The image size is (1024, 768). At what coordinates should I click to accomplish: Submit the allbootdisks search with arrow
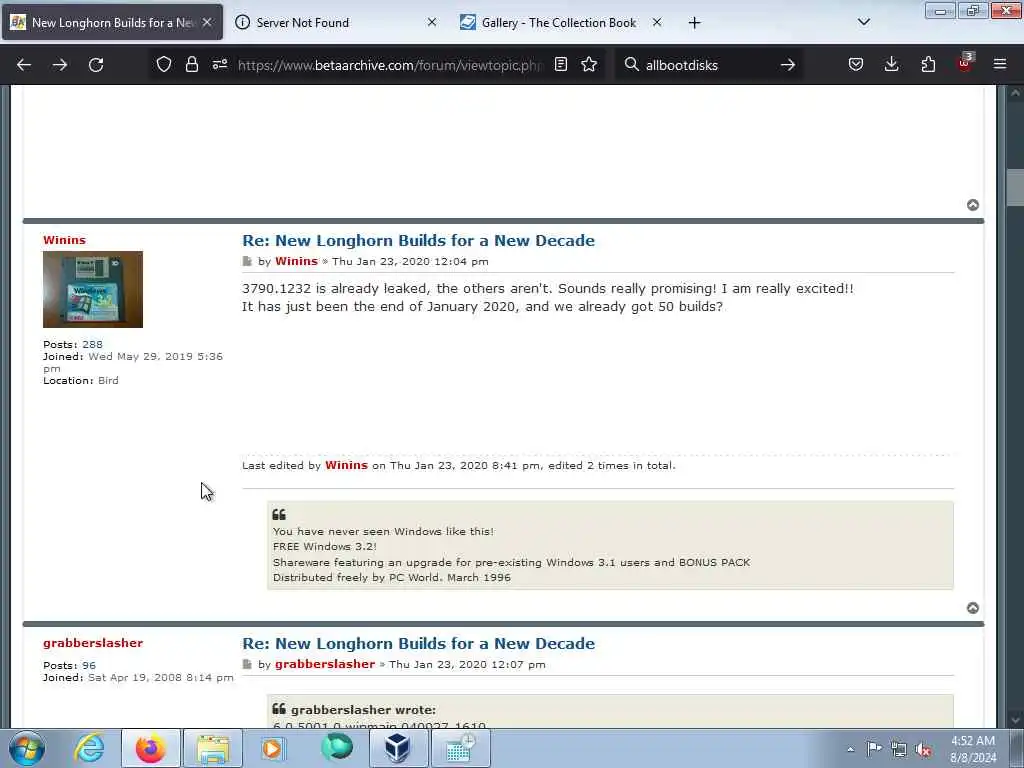click(788, 65)
